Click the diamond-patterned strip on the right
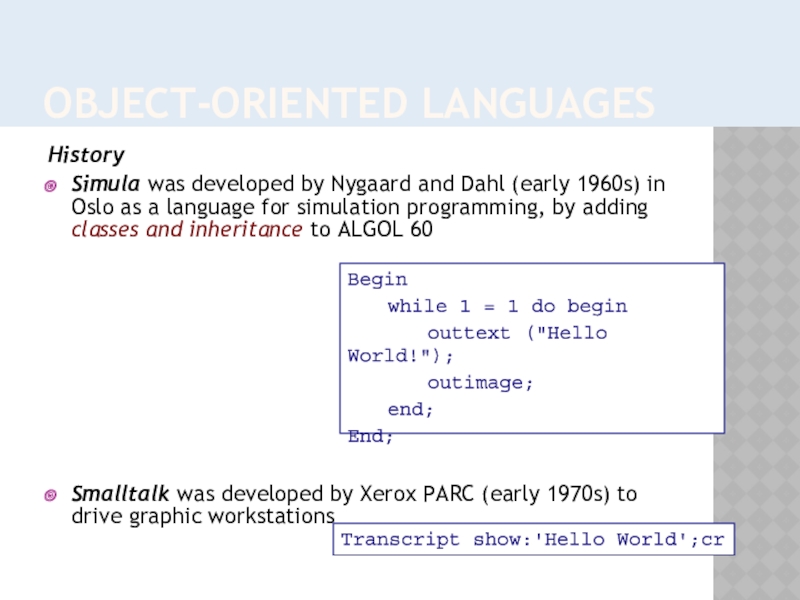800x600 pixels. coord(756,360)
